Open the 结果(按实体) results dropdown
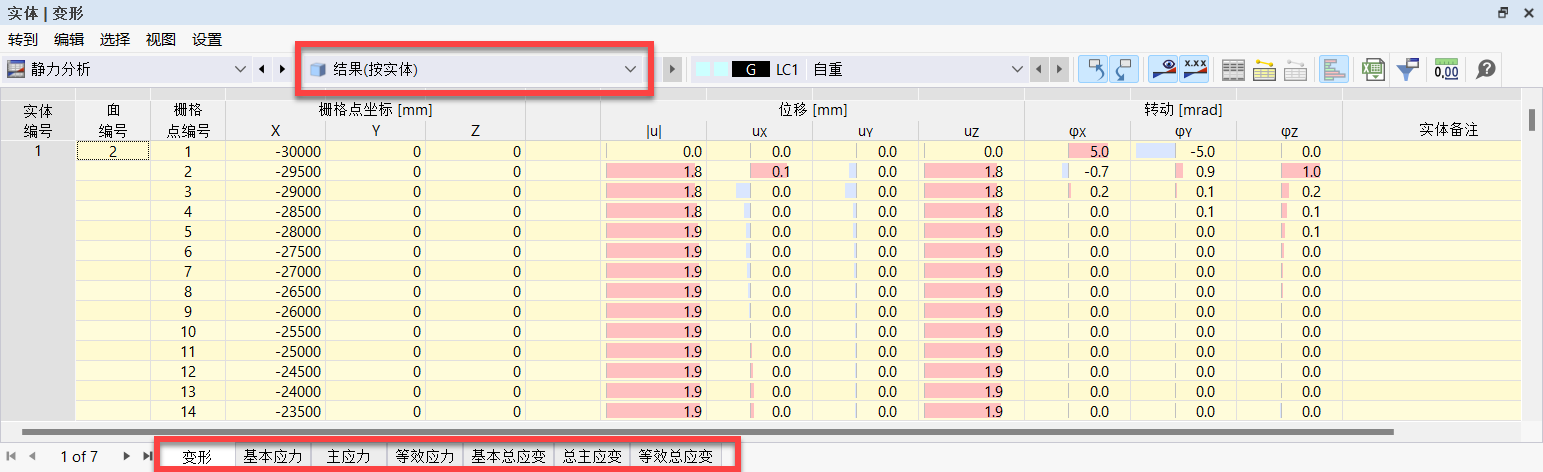 (473, 69)
